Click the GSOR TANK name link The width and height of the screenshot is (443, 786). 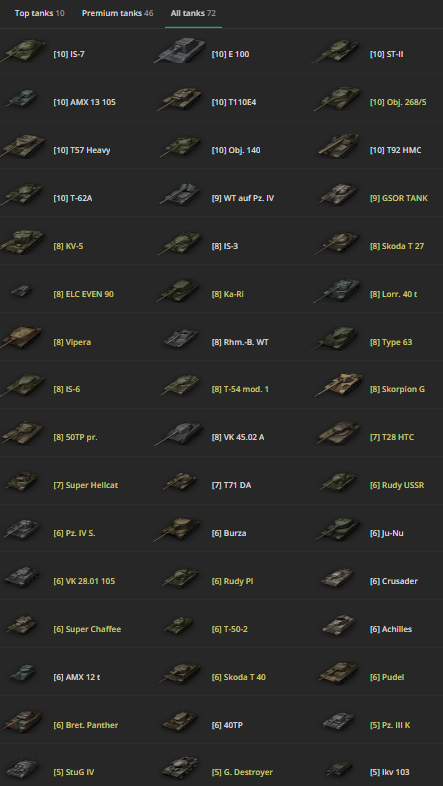tap(399, 198)
